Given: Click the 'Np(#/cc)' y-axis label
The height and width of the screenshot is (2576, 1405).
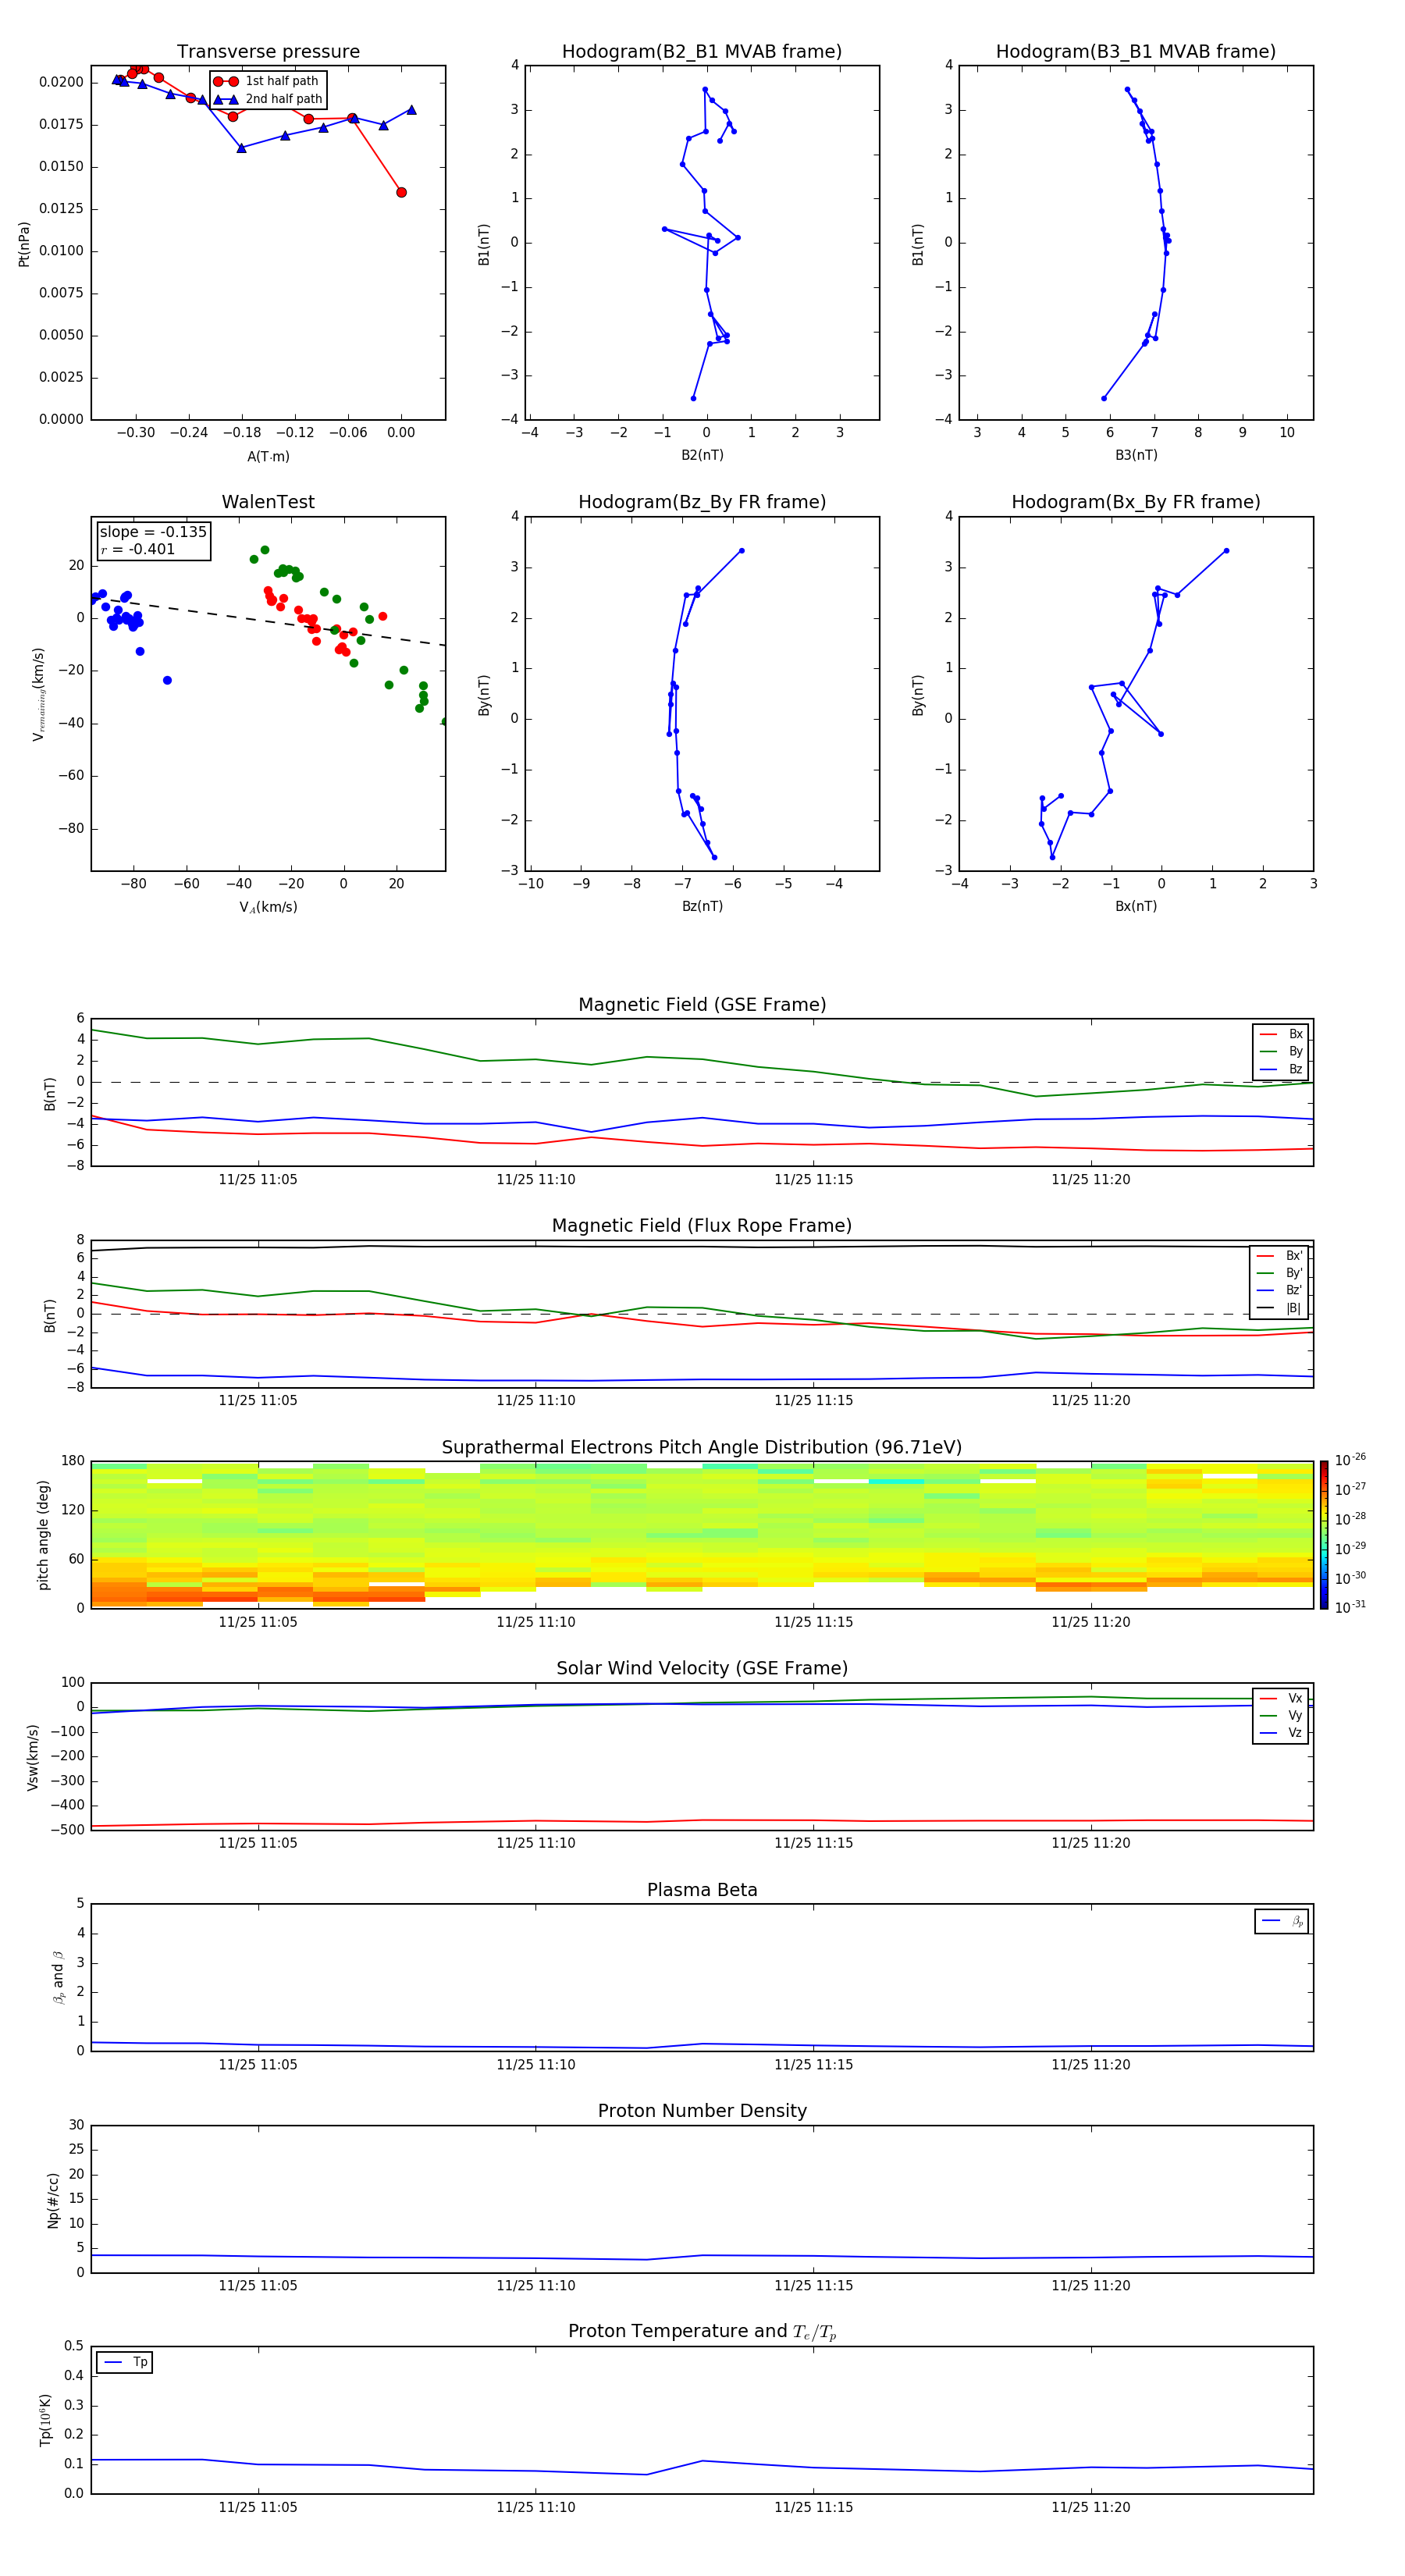Looking at the screenshot, I should point(53,2200).
